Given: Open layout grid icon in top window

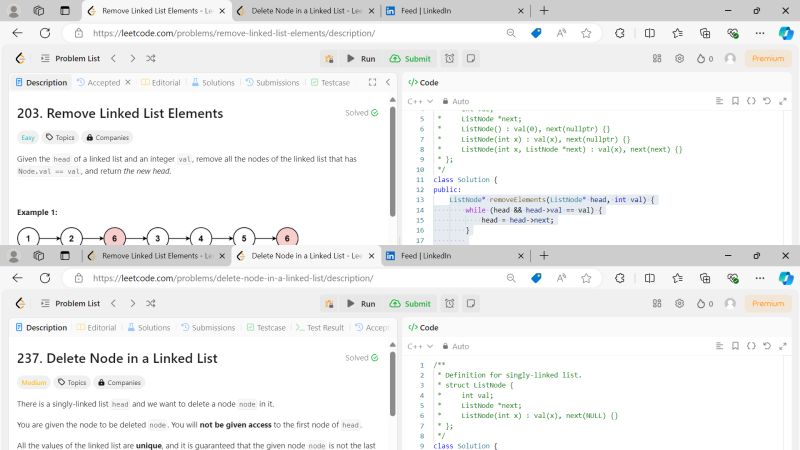Looking at the screenshot, I should 657,59.
